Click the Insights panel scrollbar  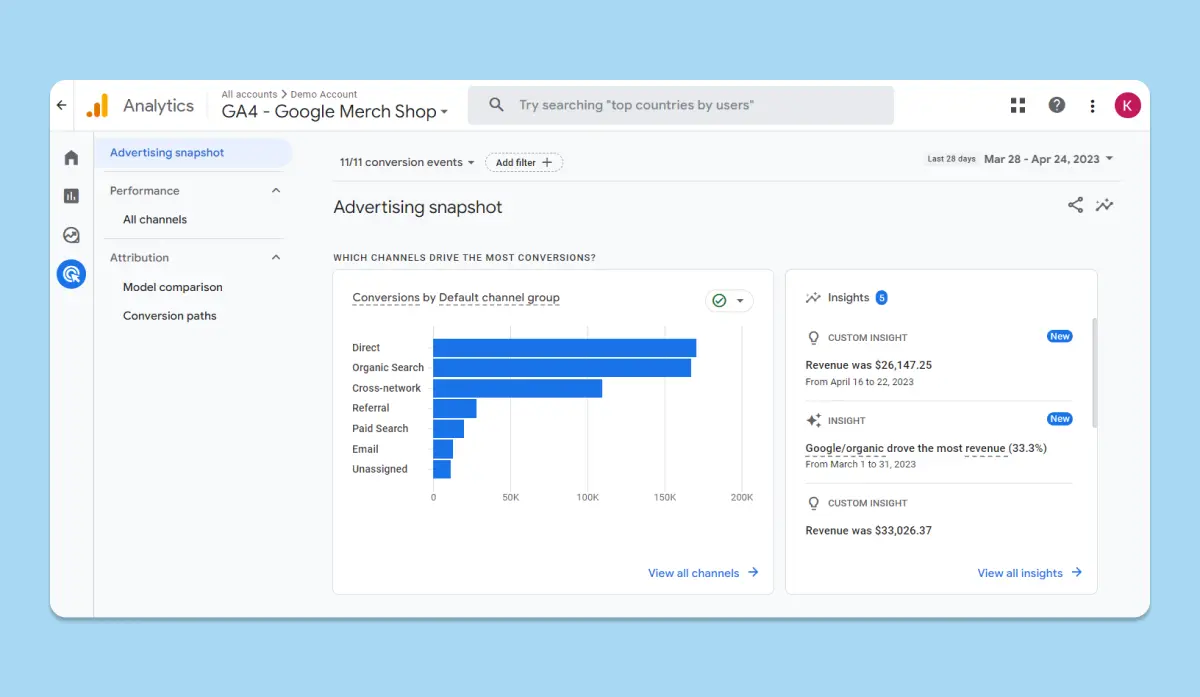tap(1094, 372)
